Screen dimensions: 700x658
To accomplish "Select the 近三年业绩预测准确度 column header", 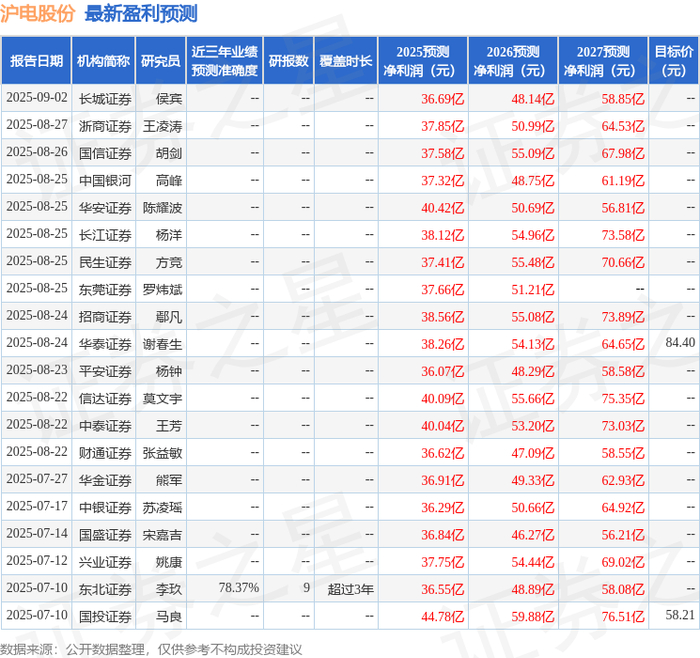I will 225,61.
